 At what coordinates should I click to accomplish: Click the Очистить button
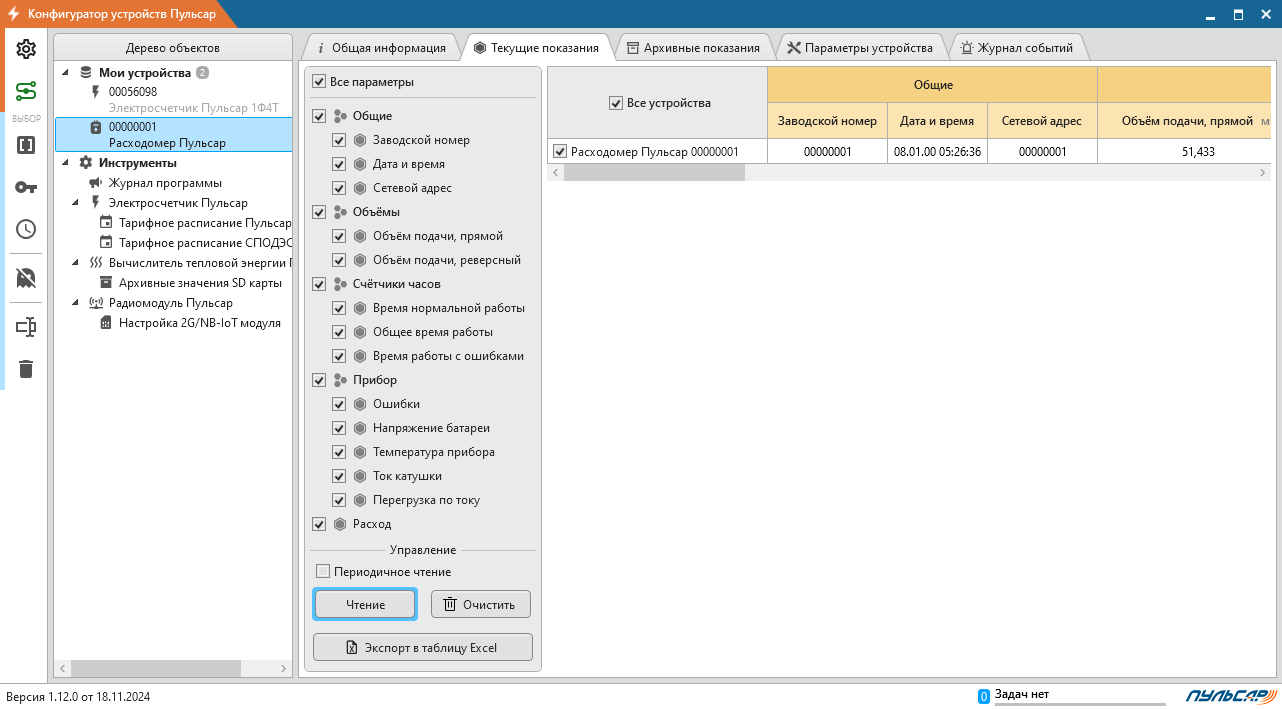(481, 604)
